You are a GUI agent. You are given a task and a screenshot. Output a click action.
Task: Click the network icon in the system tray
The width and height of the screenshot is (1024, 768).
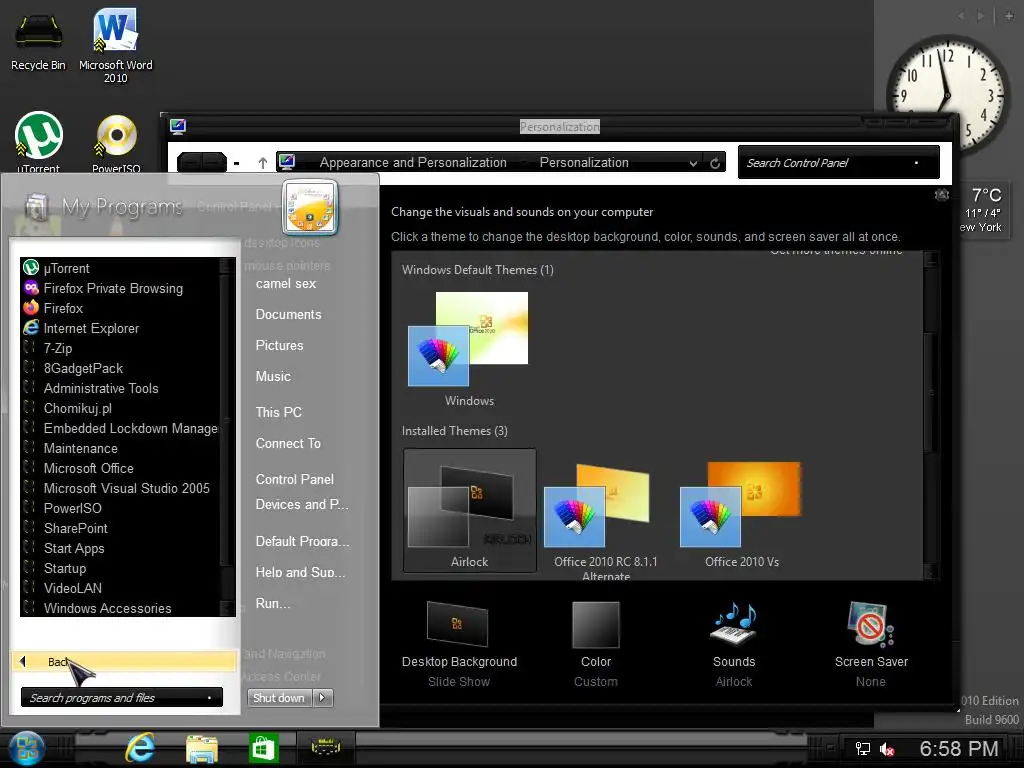(863, 749)
